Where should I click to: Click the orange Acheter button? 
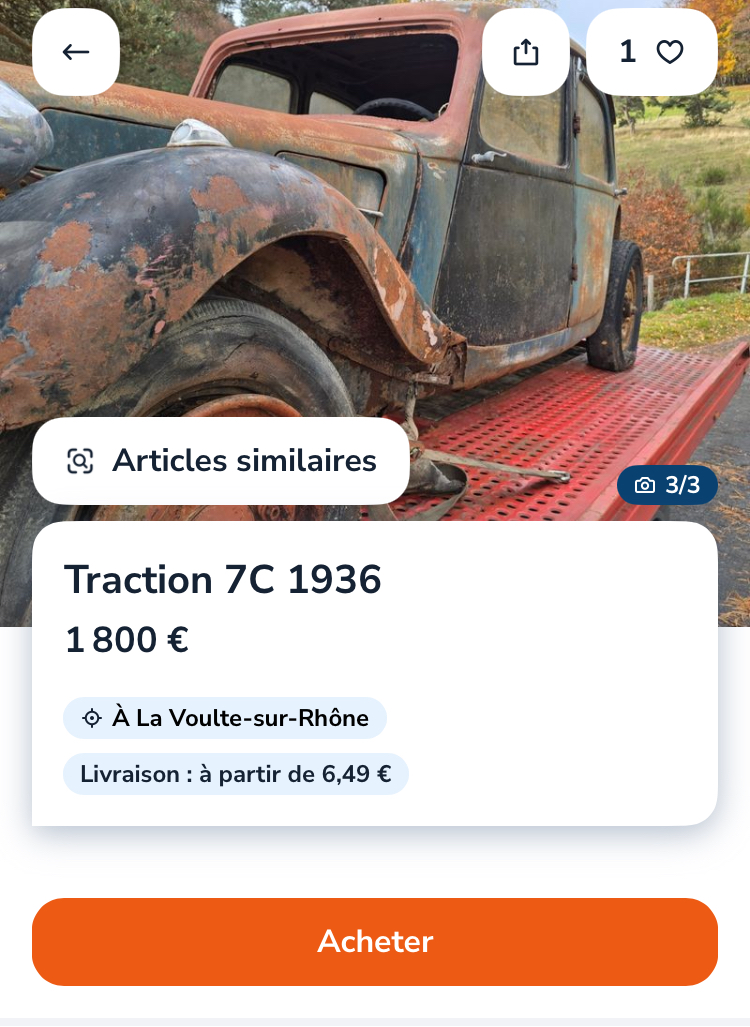point(375,942)
